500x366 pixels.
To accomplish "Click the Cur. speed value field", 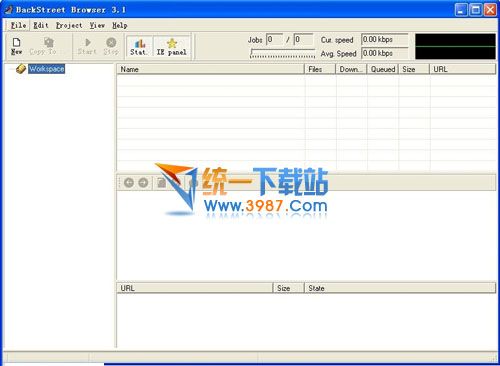I will click(x=385, y=39).
